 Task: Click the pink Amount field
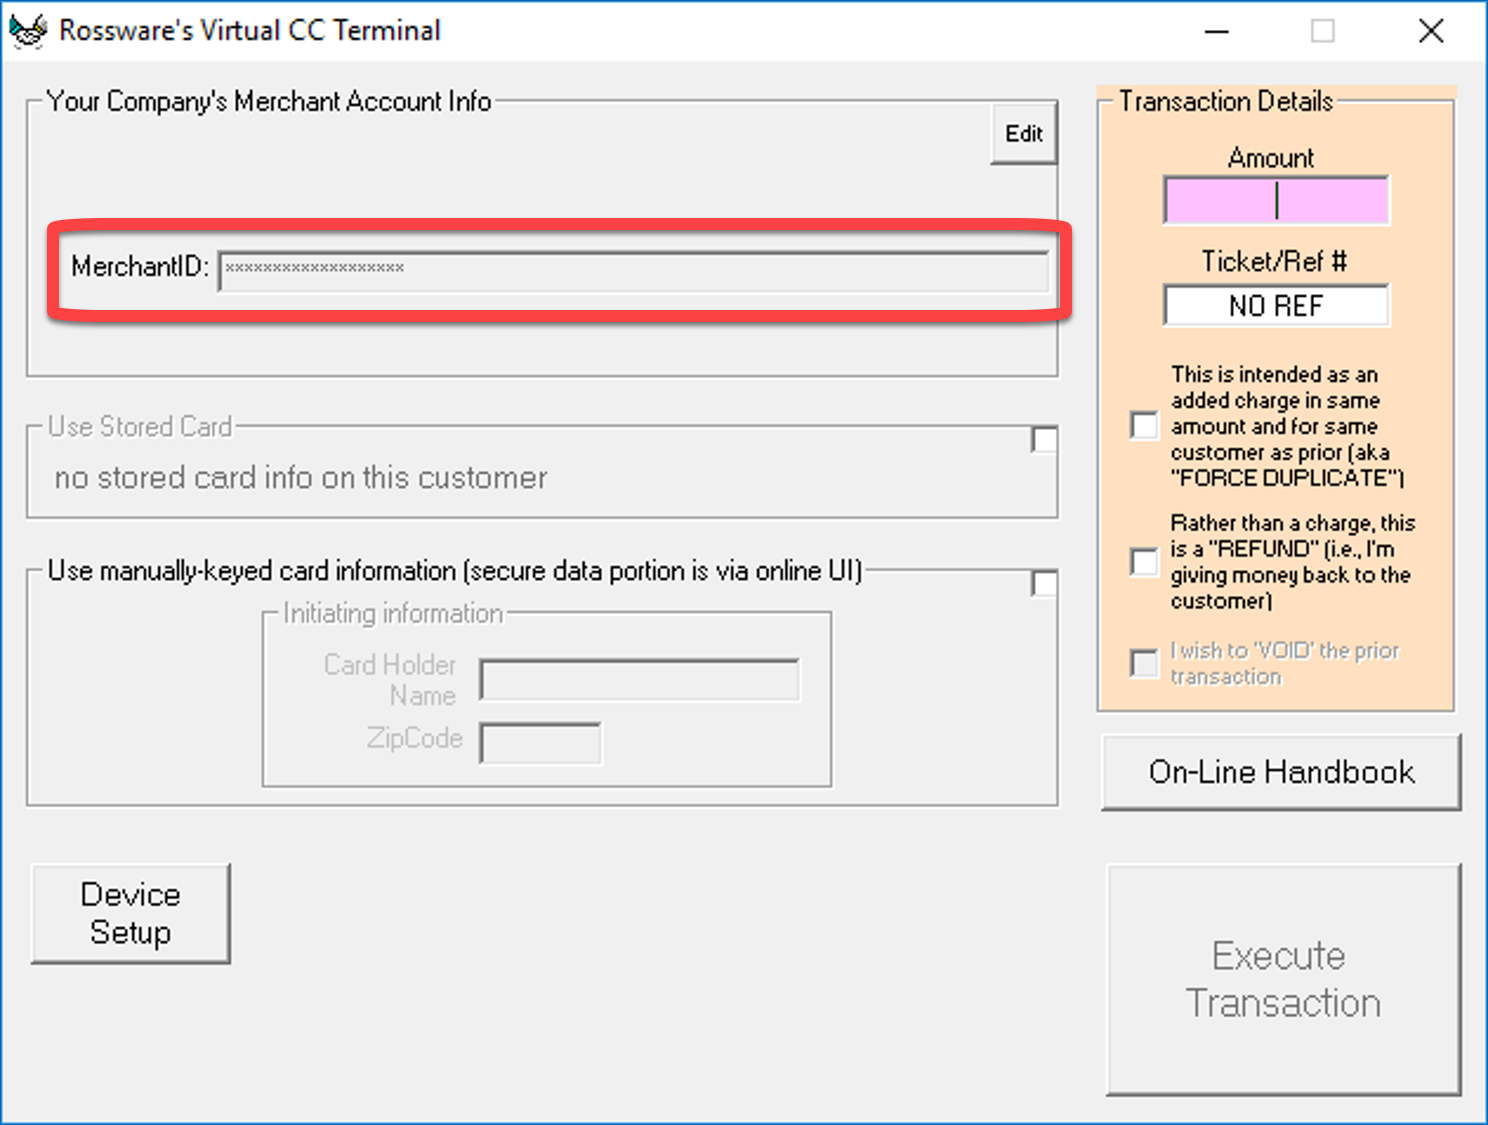(x=1276, y=200)
